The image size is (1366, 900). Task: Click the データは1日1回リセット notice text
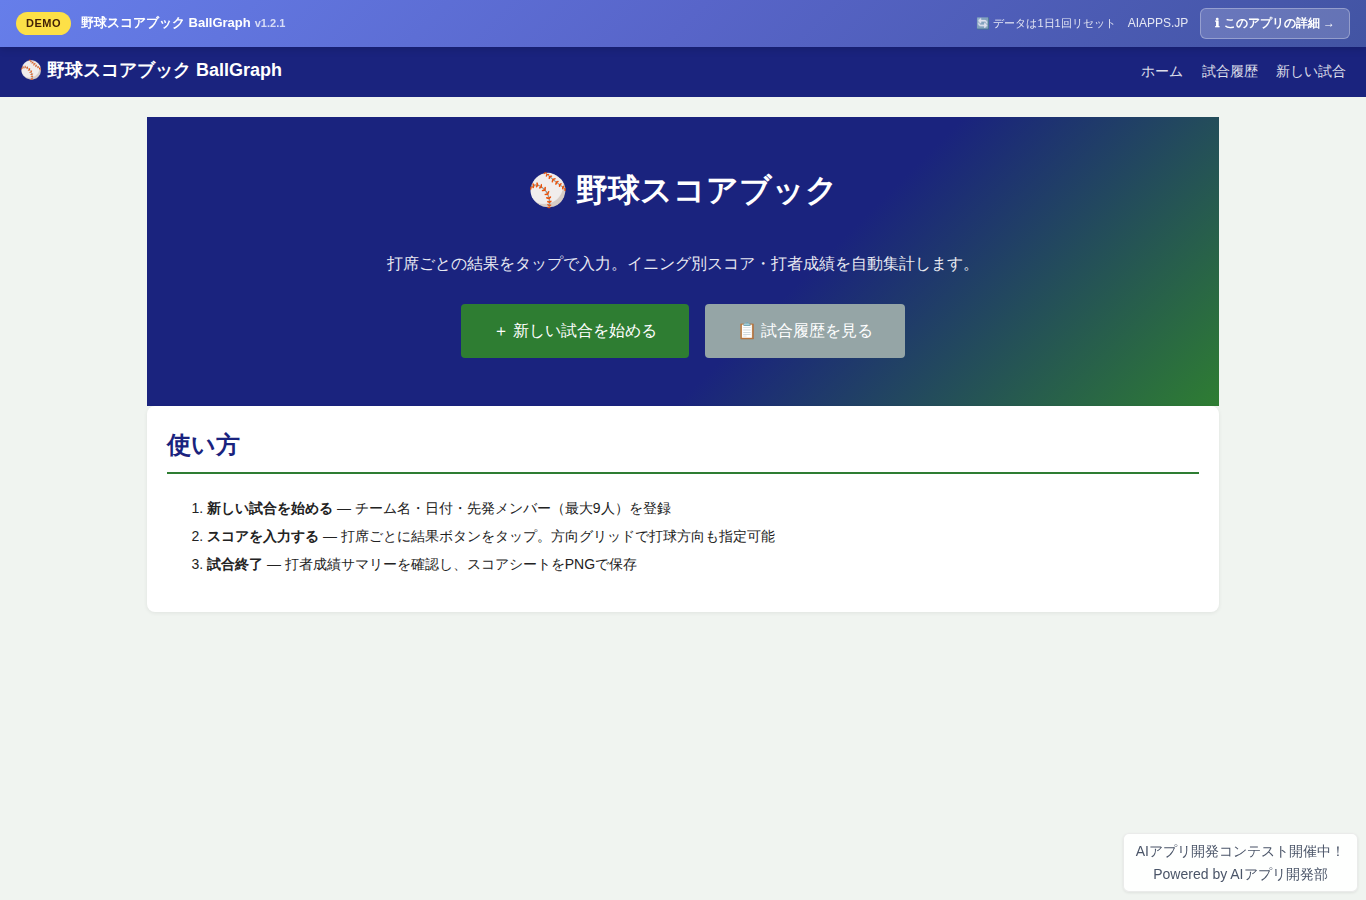[1054, 23]
